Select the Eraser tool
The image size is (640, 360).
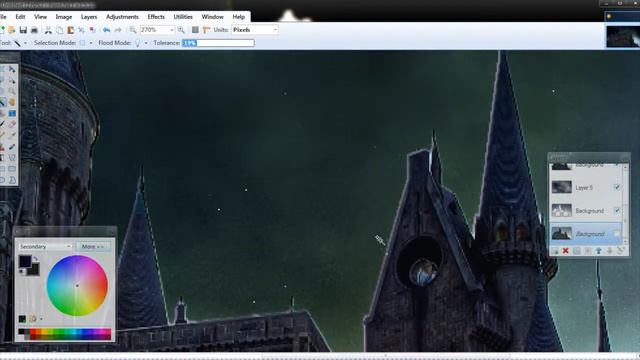tap(12, 124)
